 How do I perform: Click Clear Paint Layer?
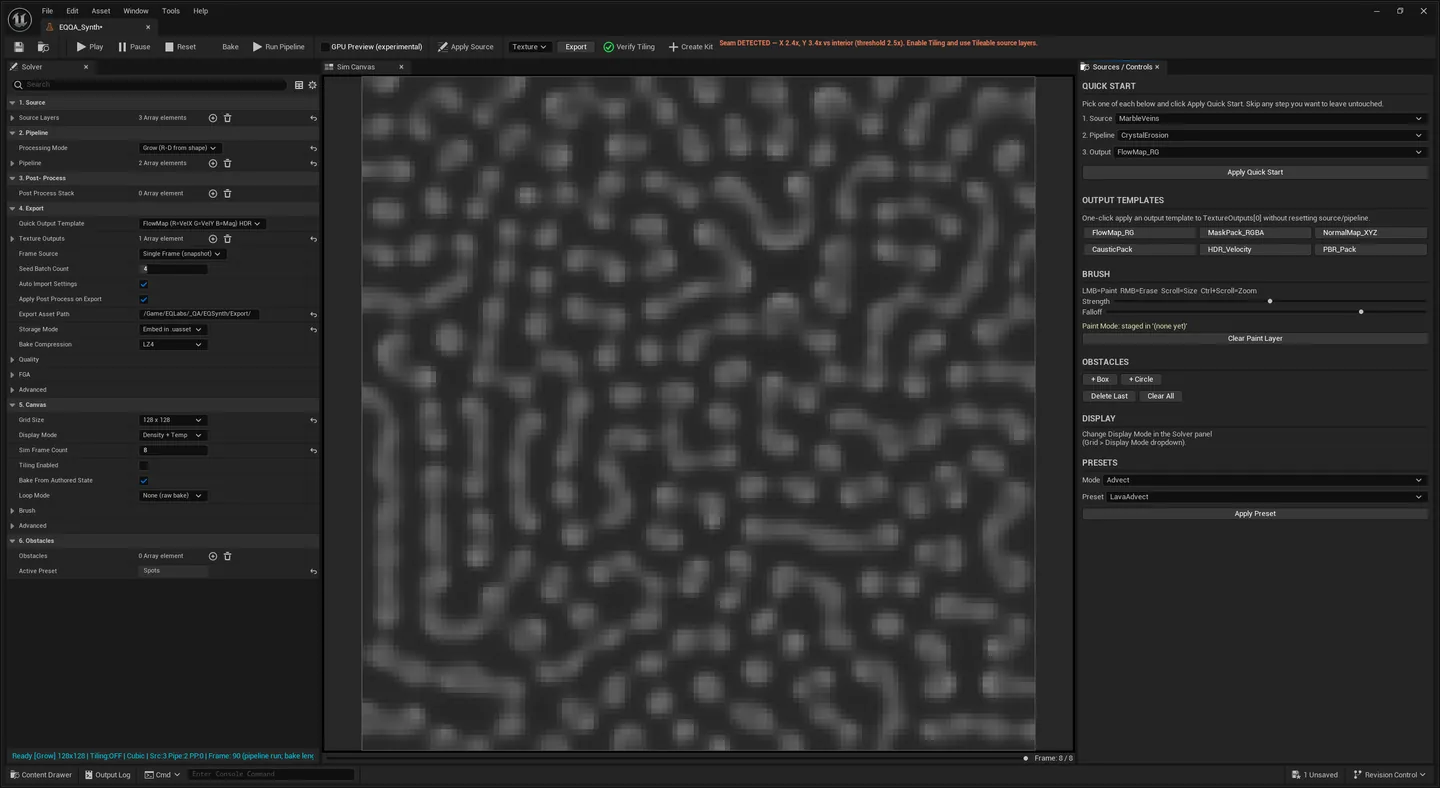(x=1255, y=338)
